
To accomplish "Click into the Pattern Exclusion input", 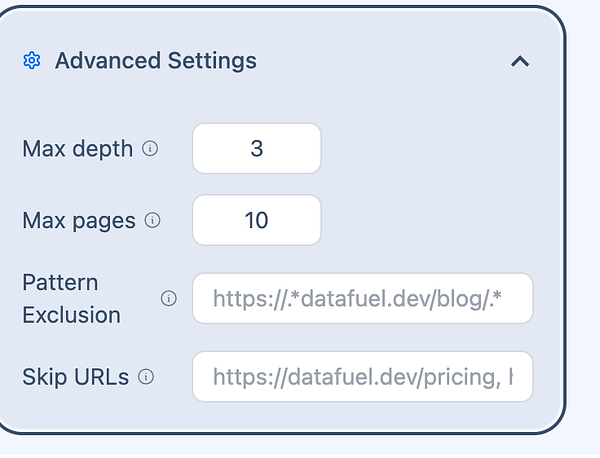I will pyautogui.click(x=362, y=298).
